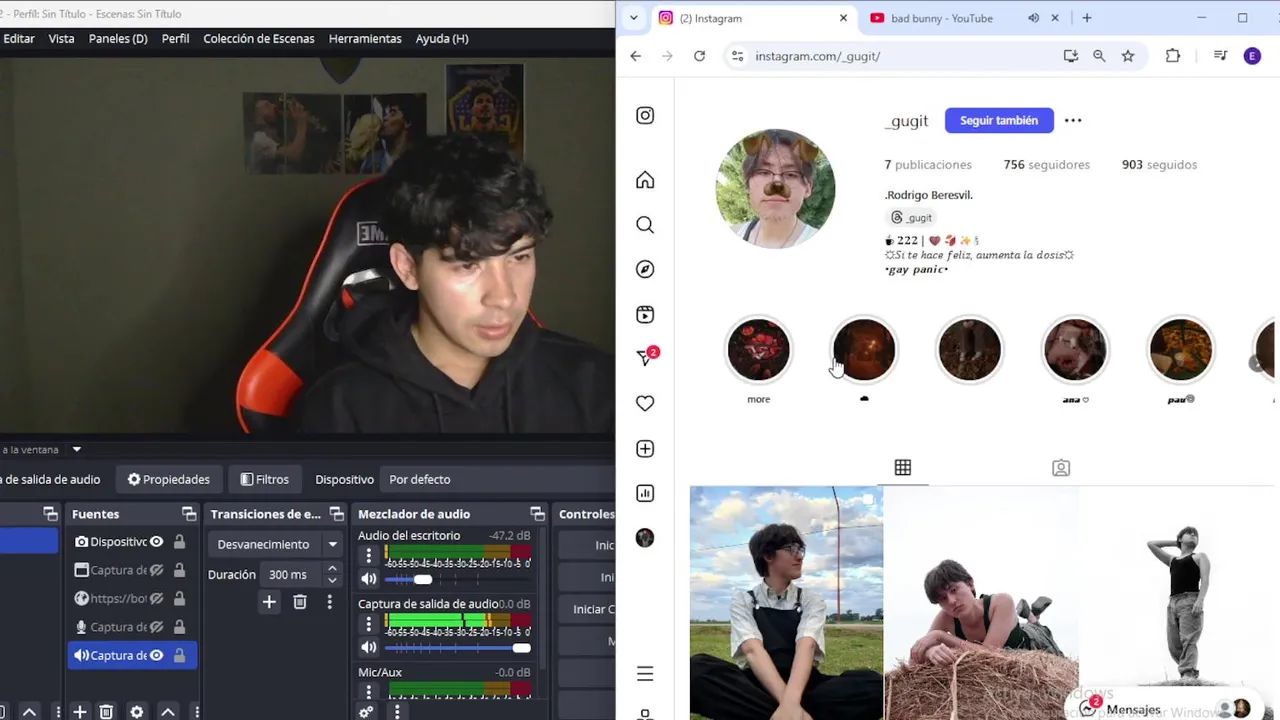The height and width of the screenshot is (720, 1280).
Task: Reload the Instagram page in Chrome
Action: (699, 56)
